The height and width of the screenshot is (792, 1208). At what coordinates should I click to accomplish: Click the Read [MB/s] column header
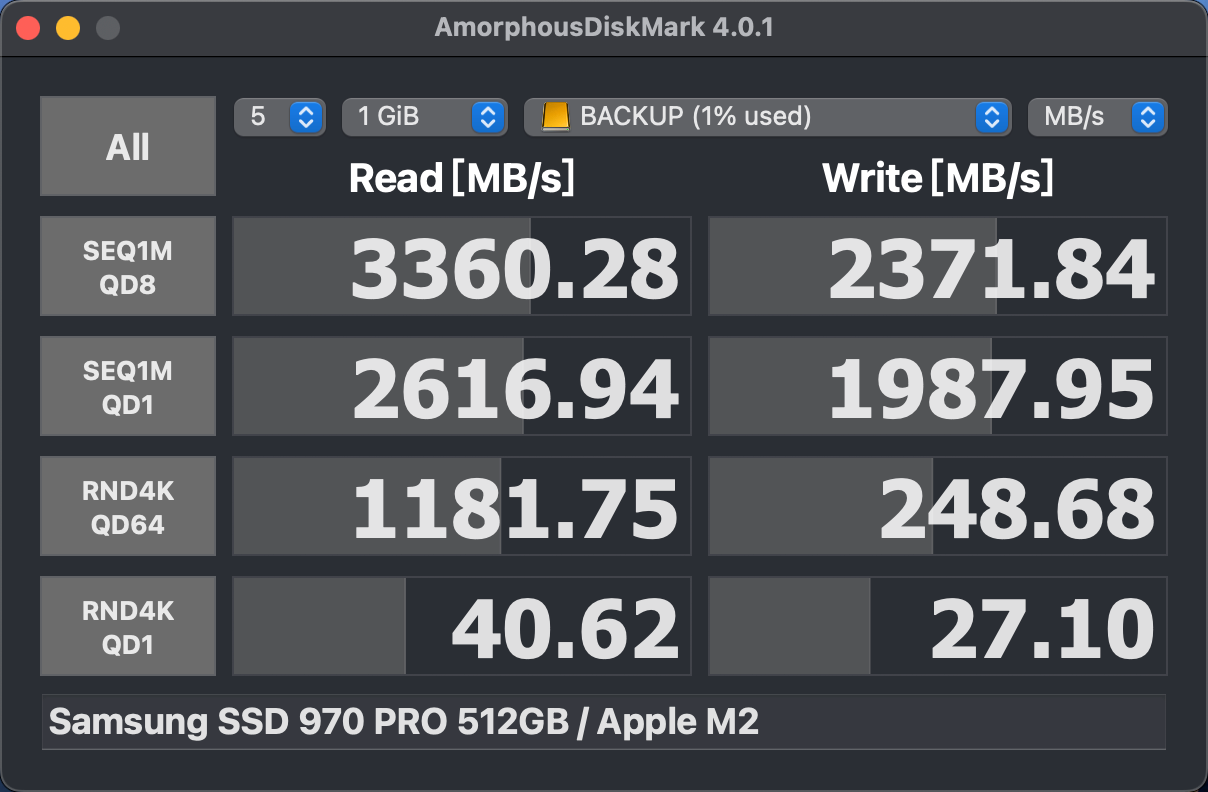pos(461,178)
